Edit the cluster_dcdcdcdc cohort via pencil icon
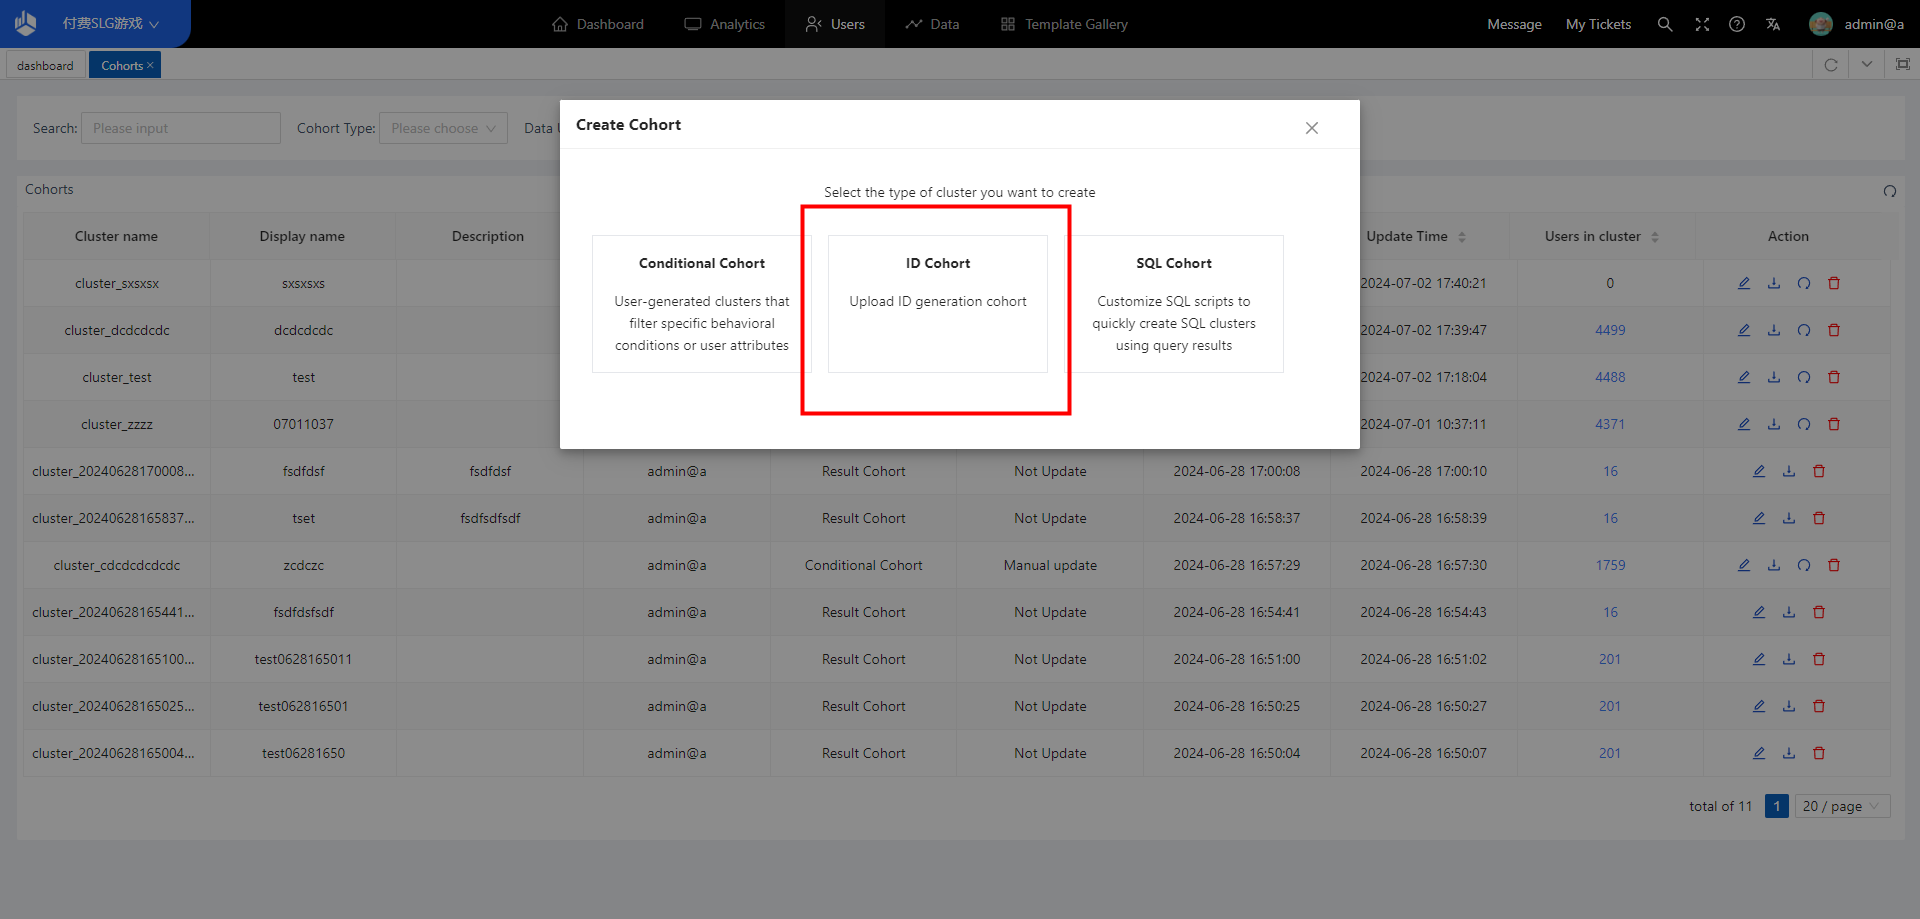The image size is (1920, 919). [x=1744, y=330]
